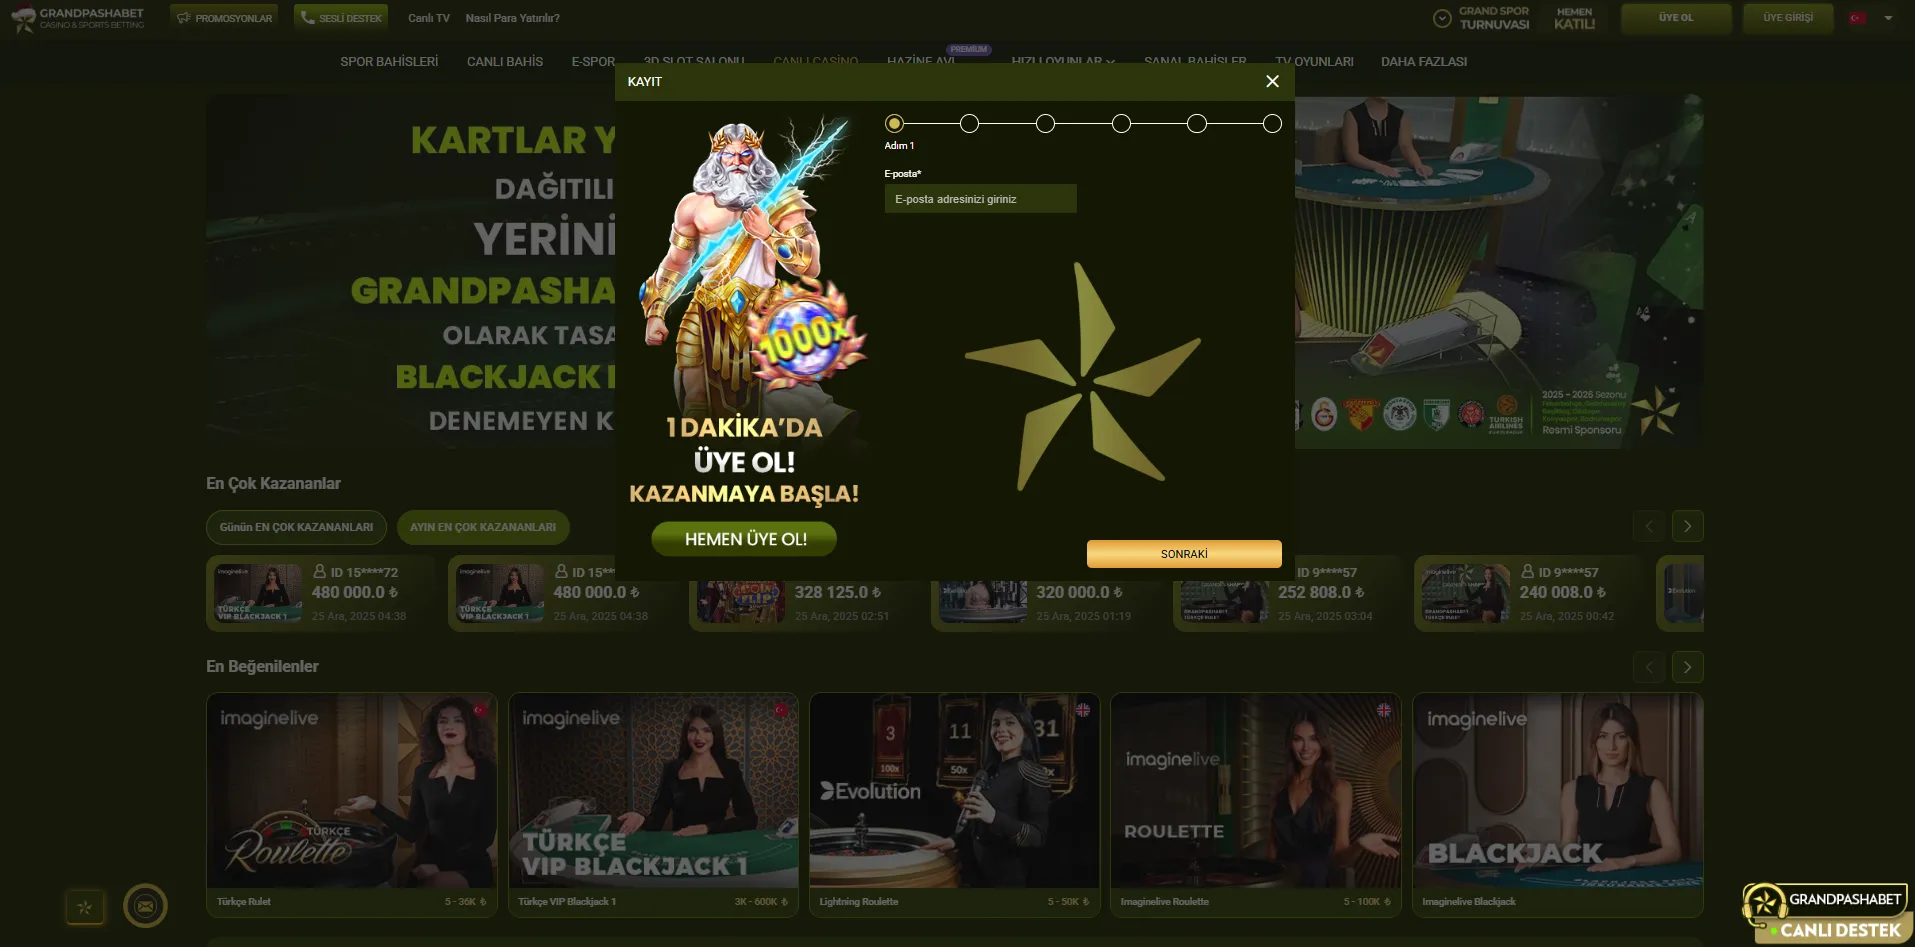Expand the language dropdown arrow
Screen dimensions: 1915x947
coord(1888,18)
